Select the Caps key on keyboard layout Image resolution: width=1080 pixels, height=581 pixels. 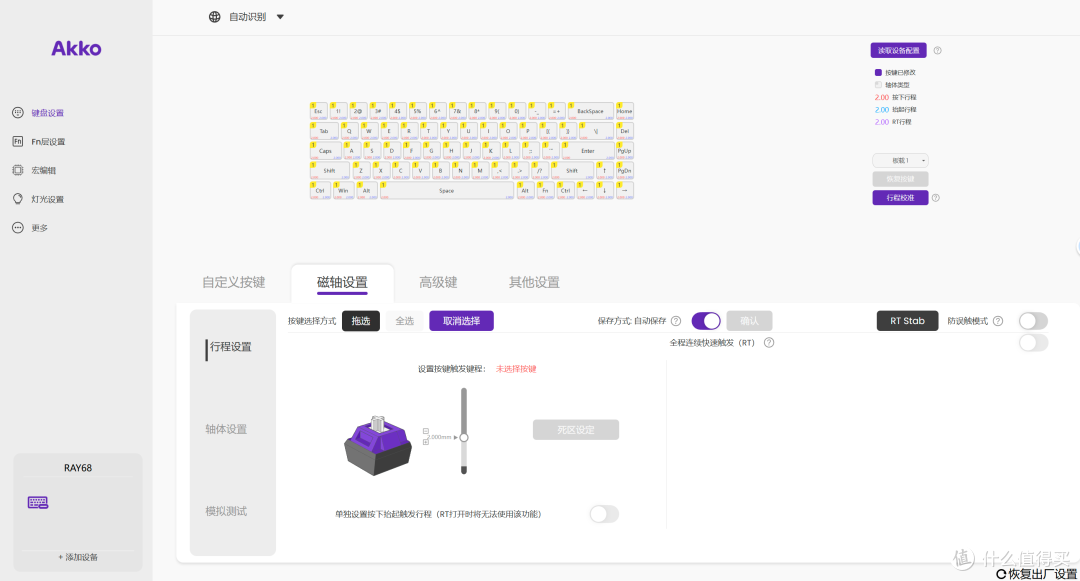click(325, 151)
